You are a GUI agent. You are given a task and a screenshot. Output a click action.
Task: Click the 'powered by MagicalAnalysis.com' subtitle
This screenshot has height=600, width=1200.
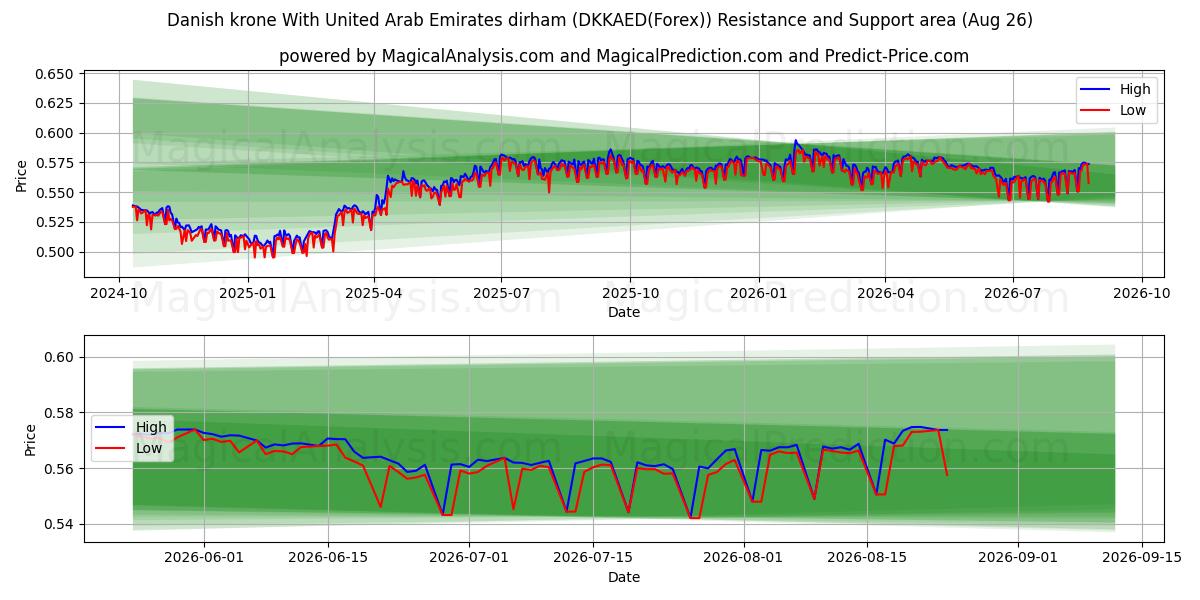click(x=624, y=56)
